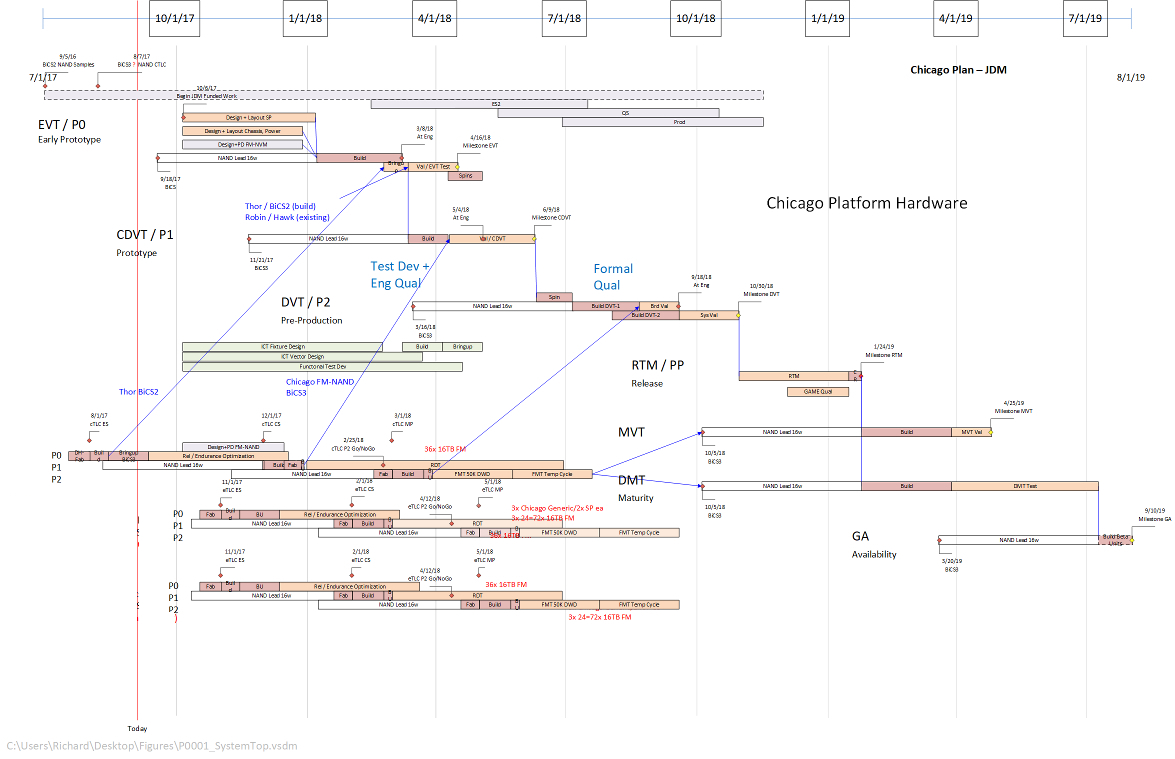
Task: Select the "DMT" phase label
Action: (x=631, y=480)
